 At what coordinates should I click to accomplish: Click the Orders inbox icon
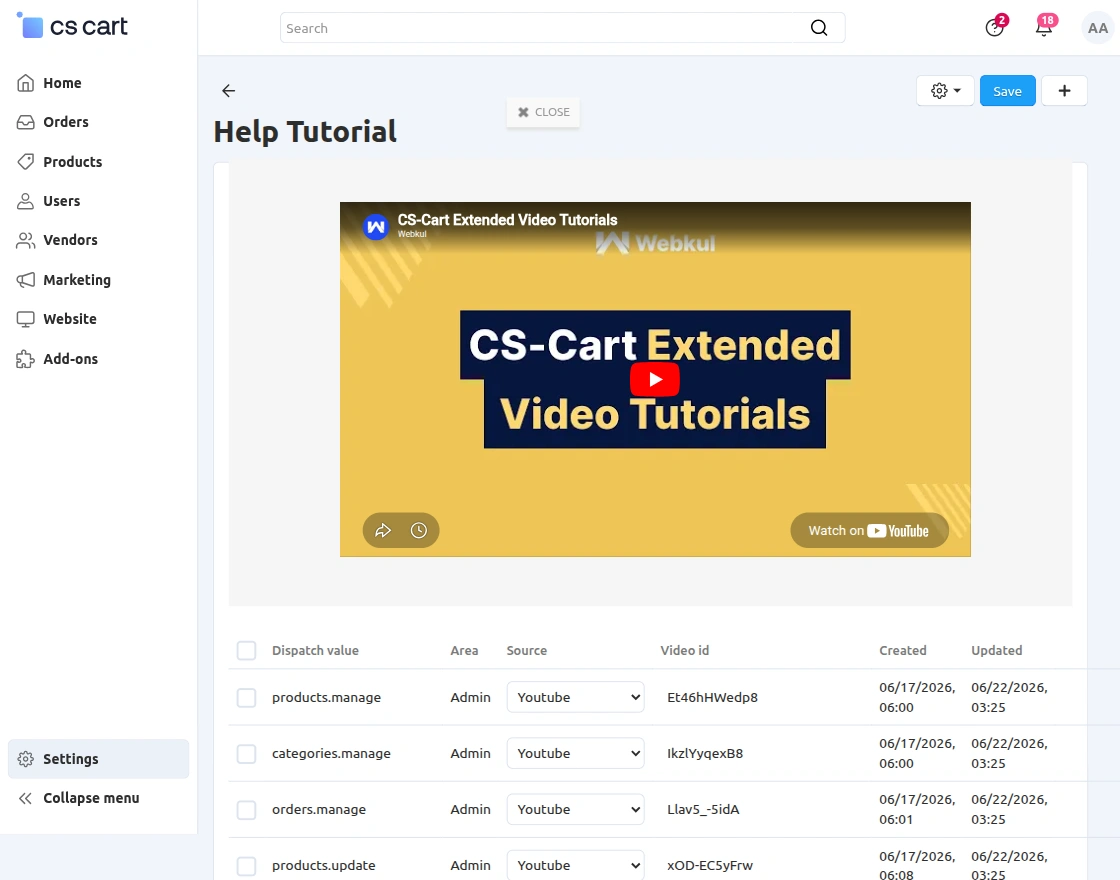point(26,122)
